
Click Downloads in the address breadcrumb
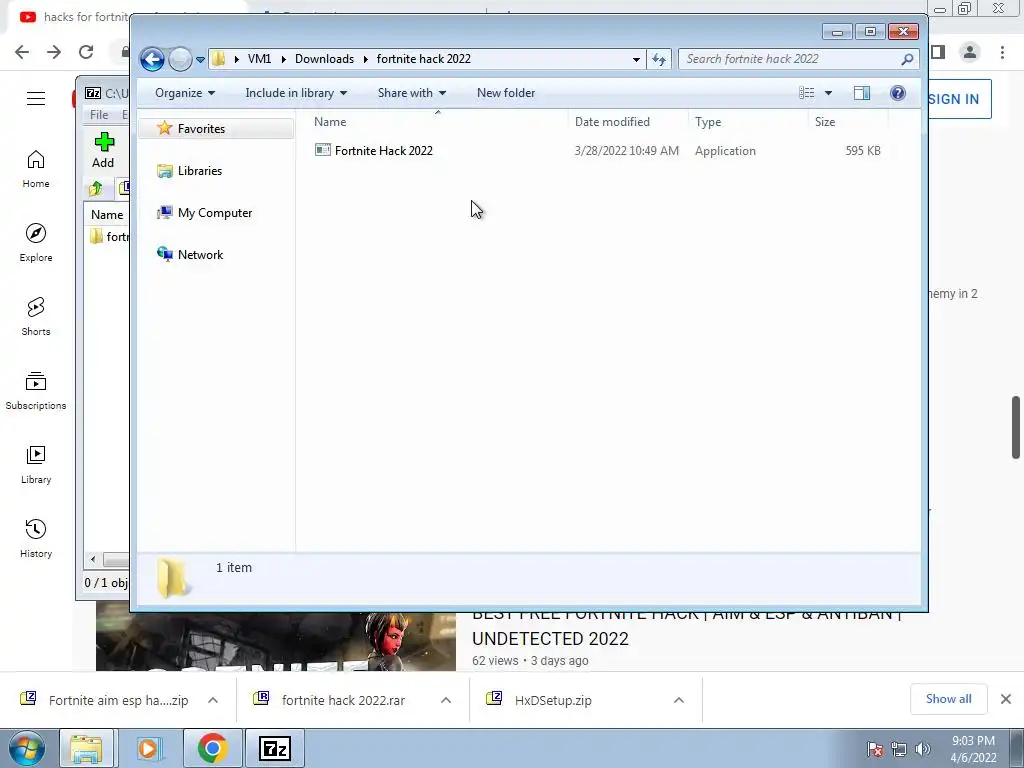click(325, 59)
